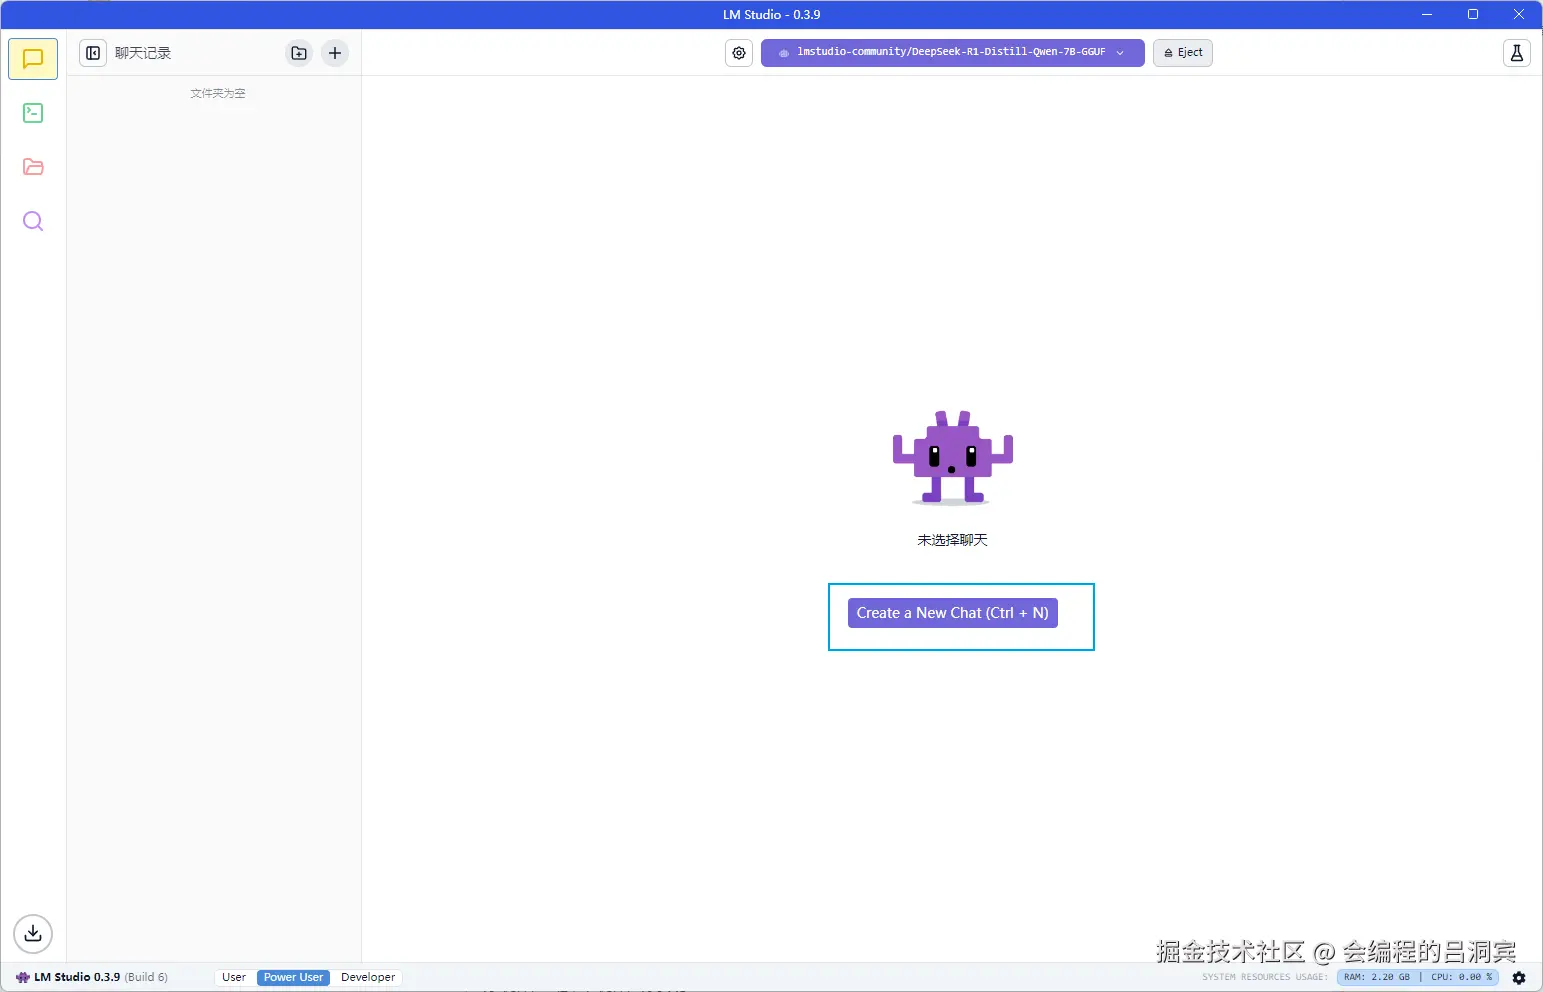Viewport: 1543px width, 992px height.
Task: Switch to Developer mode
Action: tap(367, 977)
